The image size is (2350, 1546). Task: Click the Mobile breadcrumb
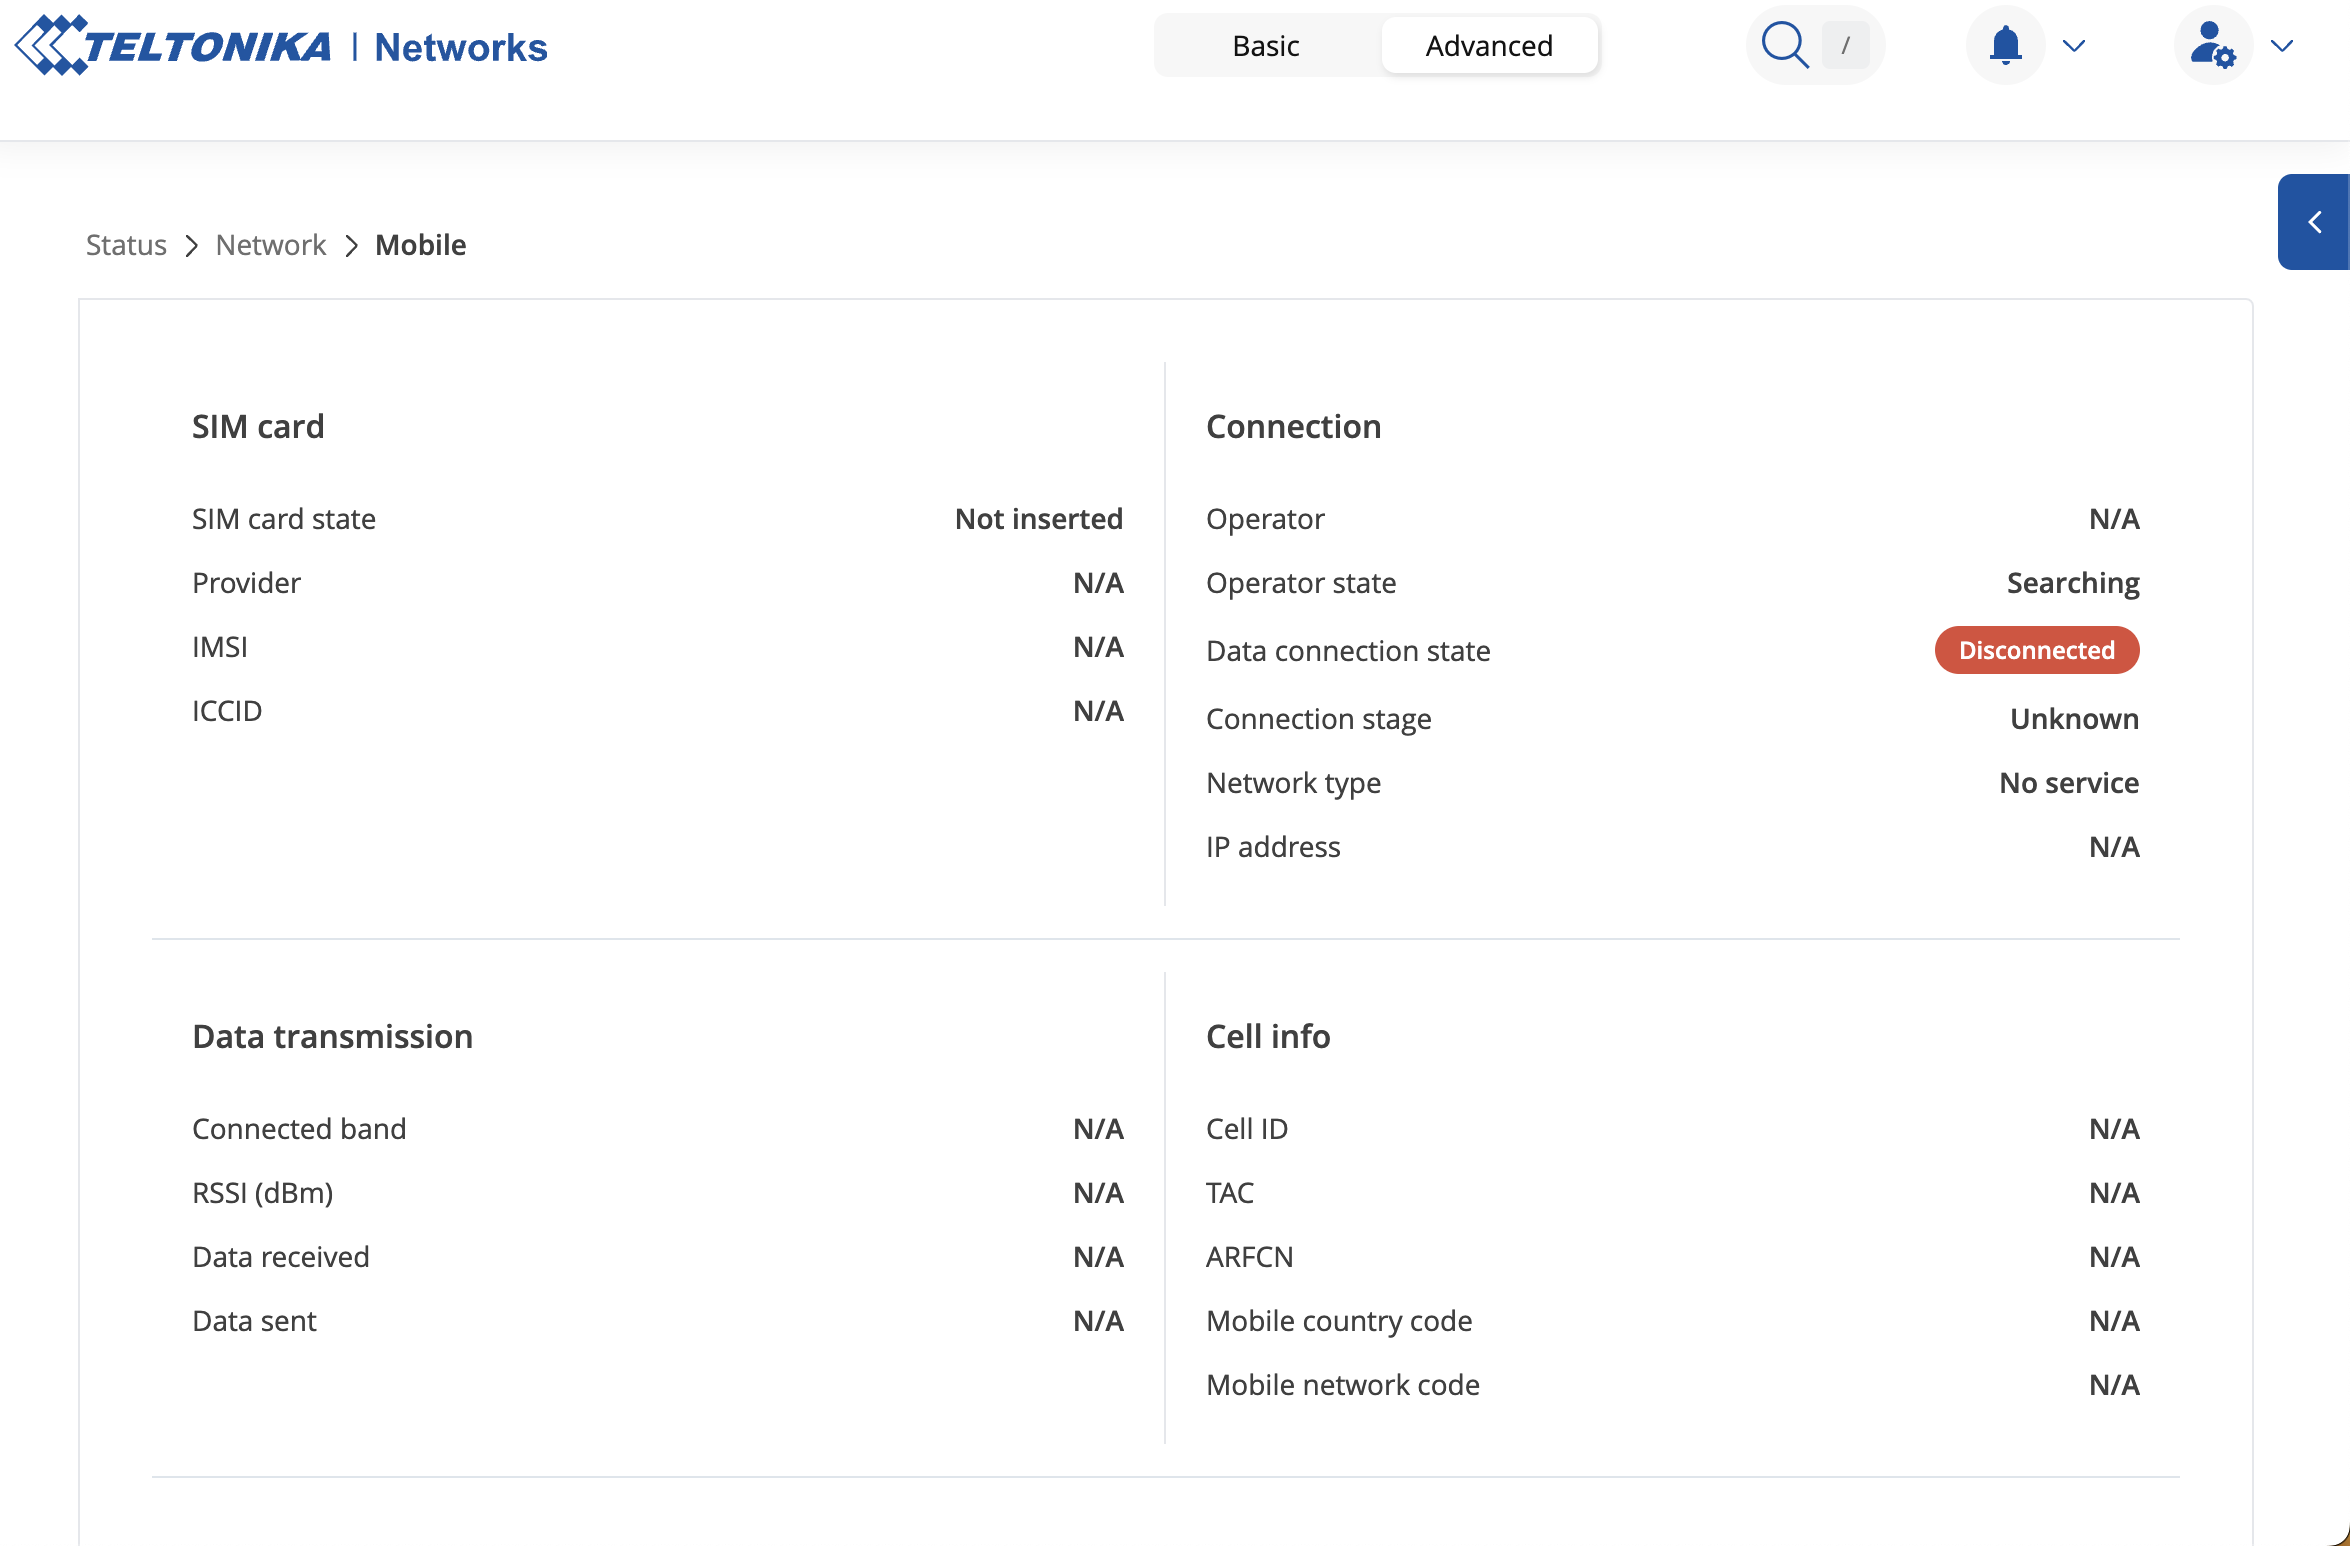[x=421, y=245]
